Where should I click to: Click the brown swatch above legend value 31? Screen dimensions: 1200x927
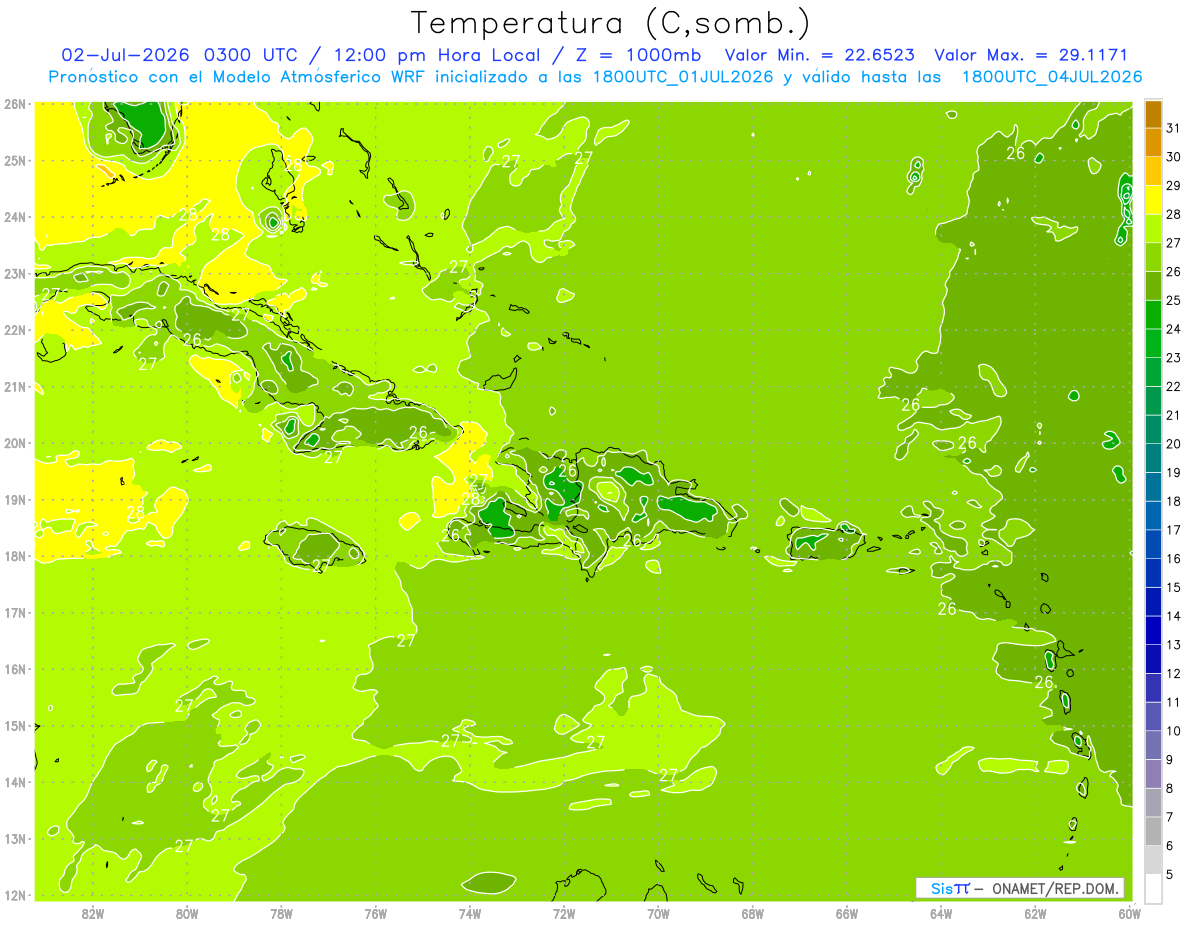point(1153,114)
